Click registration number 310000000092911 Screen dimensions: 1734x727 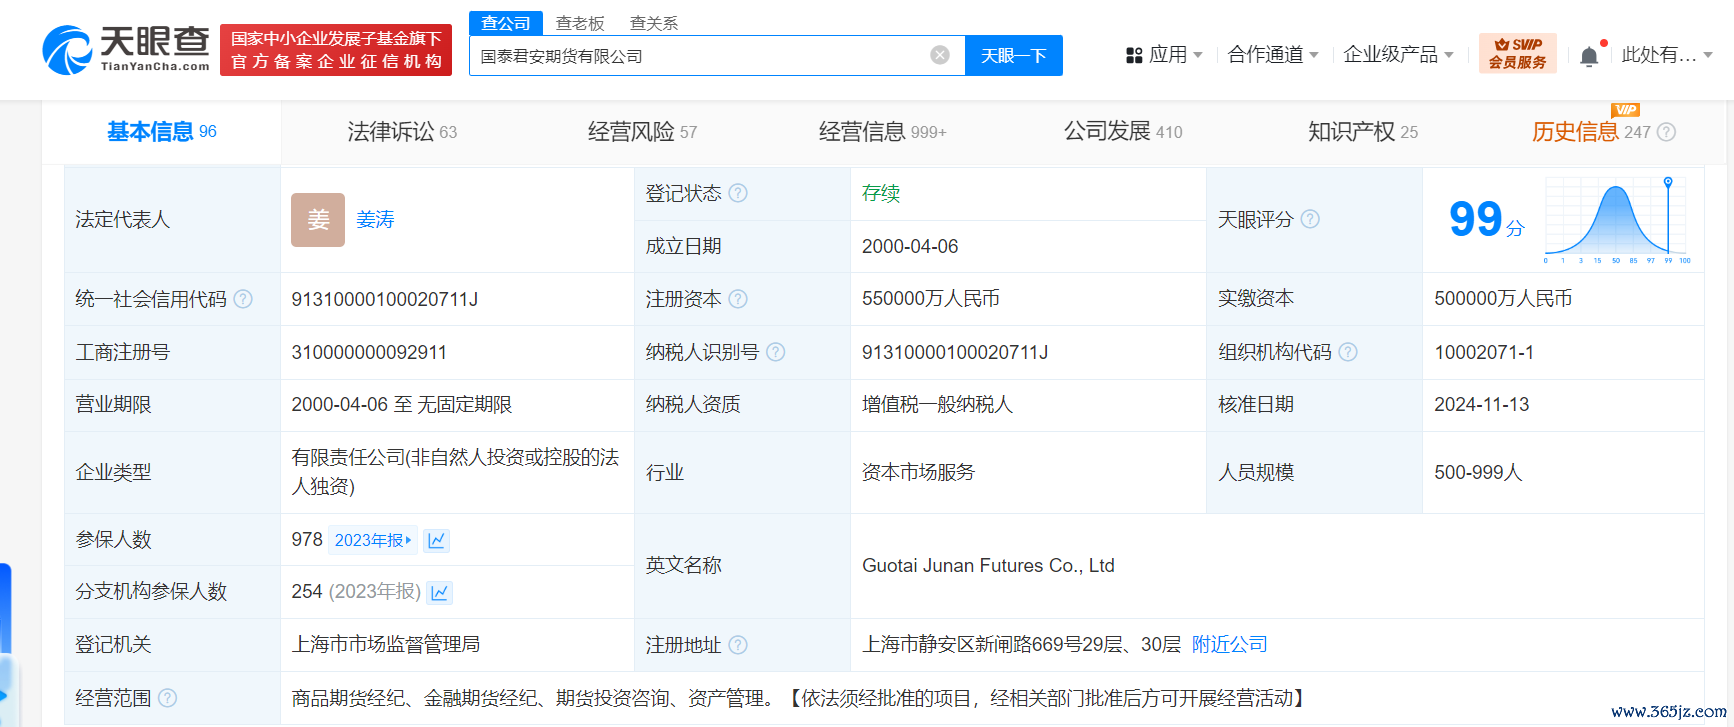click(369, 352)
